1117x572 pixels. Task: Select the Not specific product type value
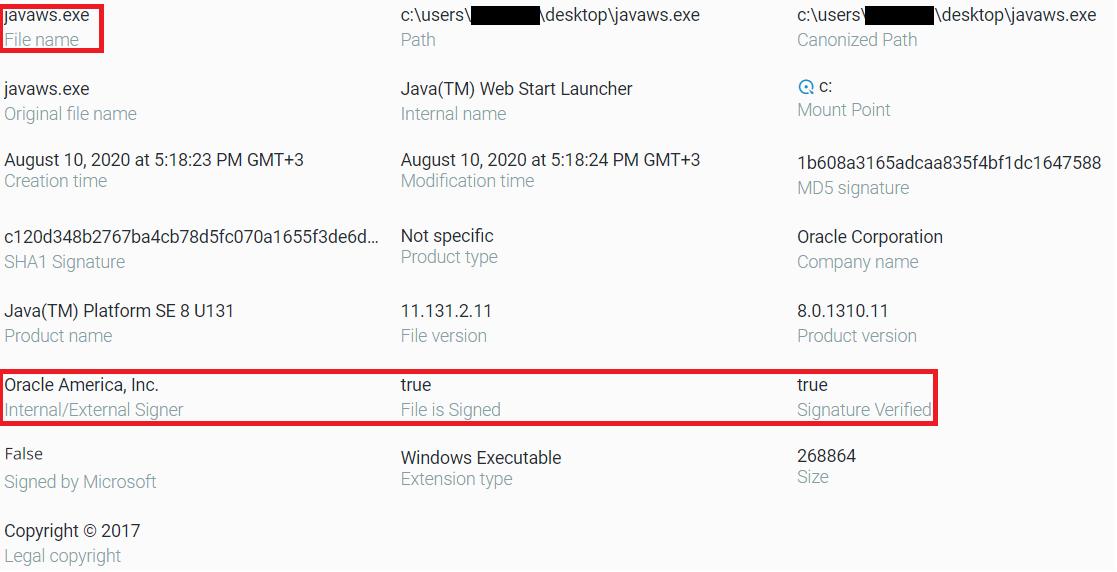447,236
